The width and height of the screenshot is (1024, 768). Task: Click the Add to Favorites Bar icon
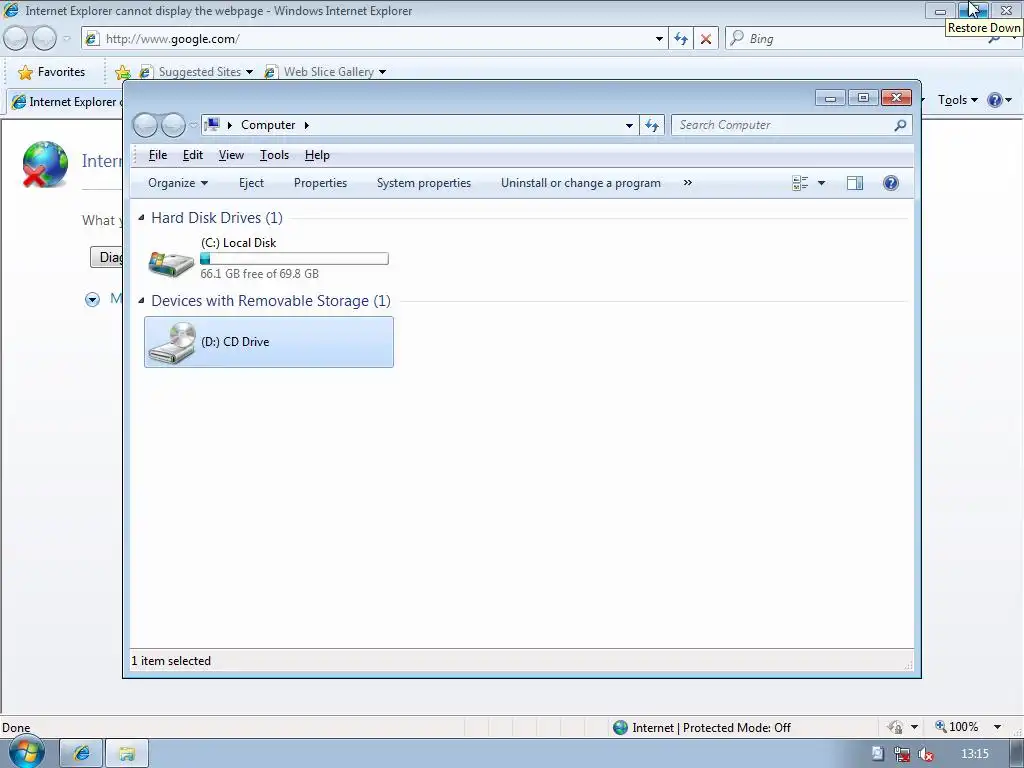(122, 72)
